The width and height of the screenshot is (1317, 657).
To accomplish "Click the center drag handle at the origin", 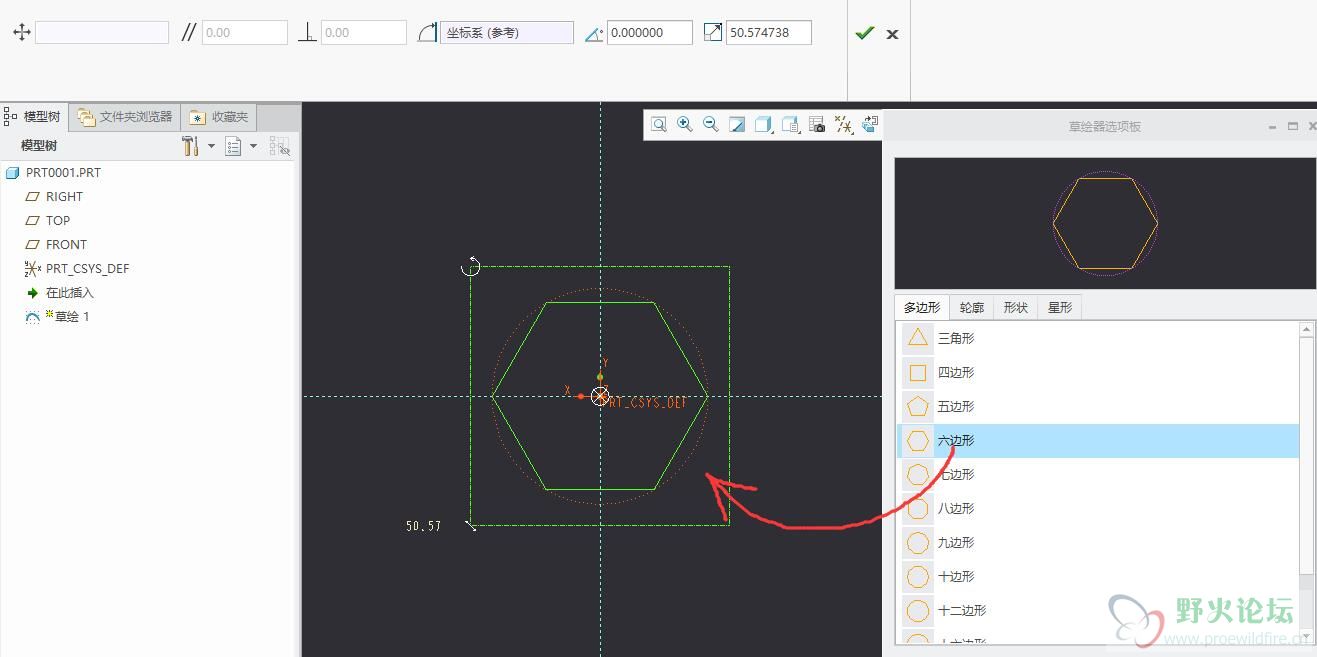I will [600, 396].
